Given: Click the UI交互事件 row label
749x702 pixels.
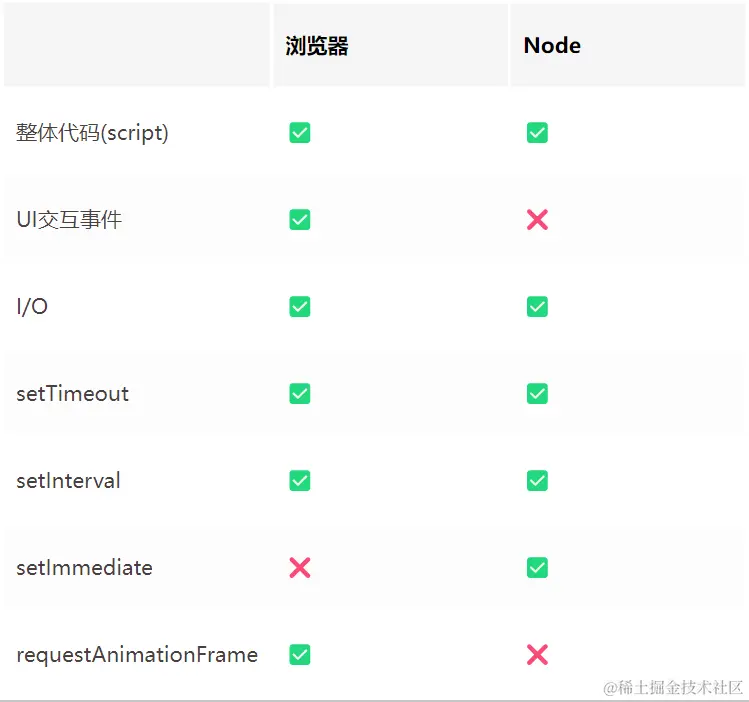Looking at the screenshot, I should coord(69,220).
